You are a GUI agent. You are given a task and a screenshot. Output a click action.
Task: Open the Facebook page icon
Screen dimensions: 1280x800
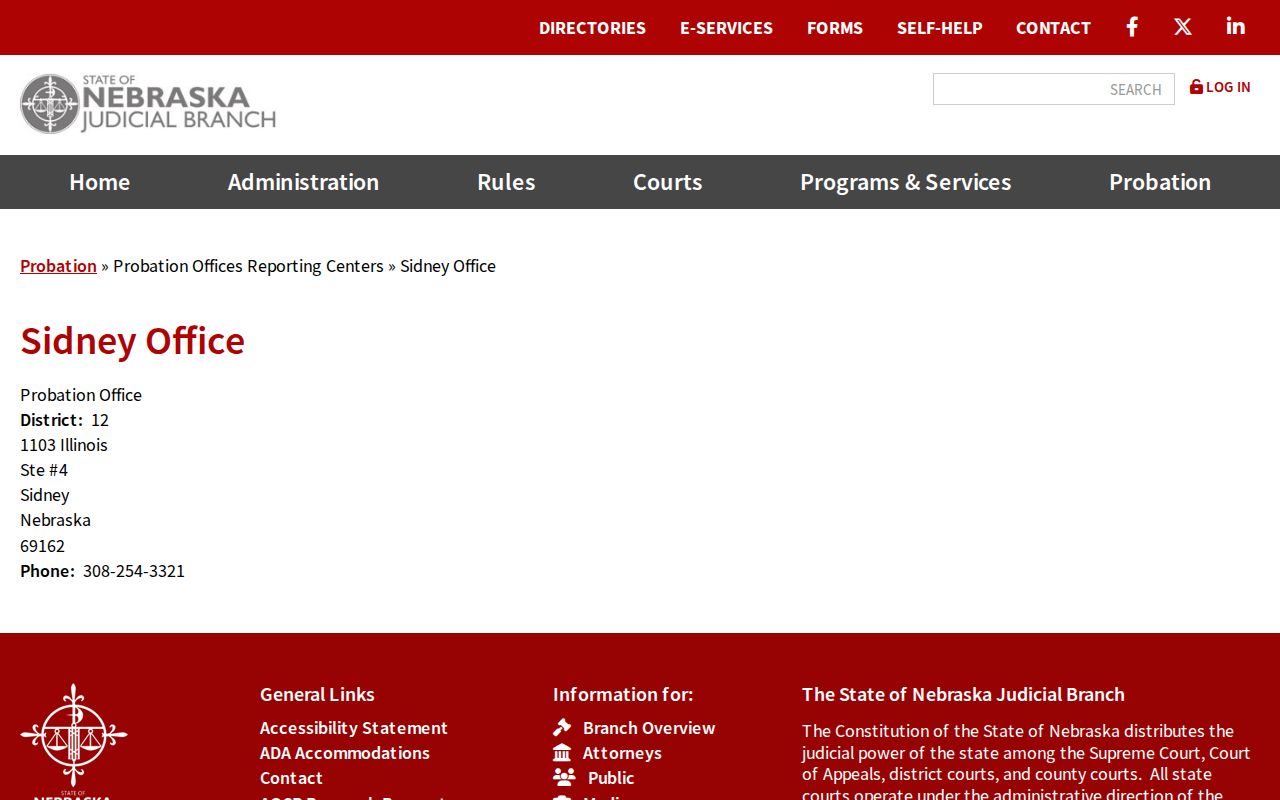1132,27
